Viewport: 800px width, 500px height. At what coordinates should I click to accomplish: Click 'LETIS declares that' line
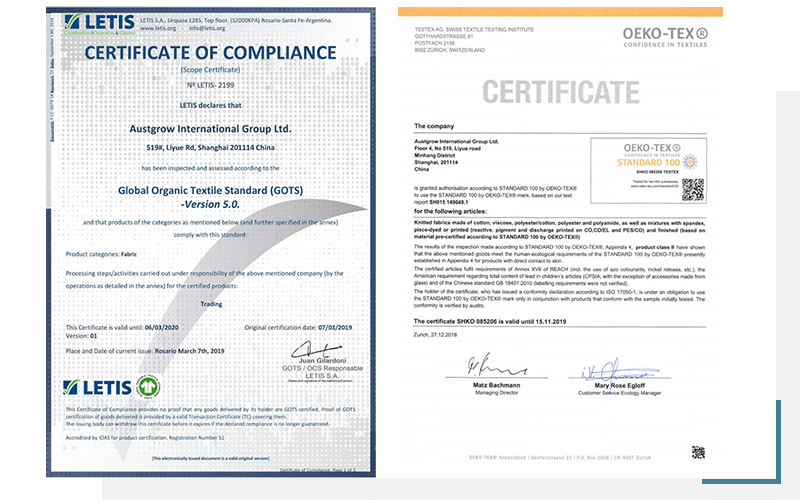tap(210, 105)
